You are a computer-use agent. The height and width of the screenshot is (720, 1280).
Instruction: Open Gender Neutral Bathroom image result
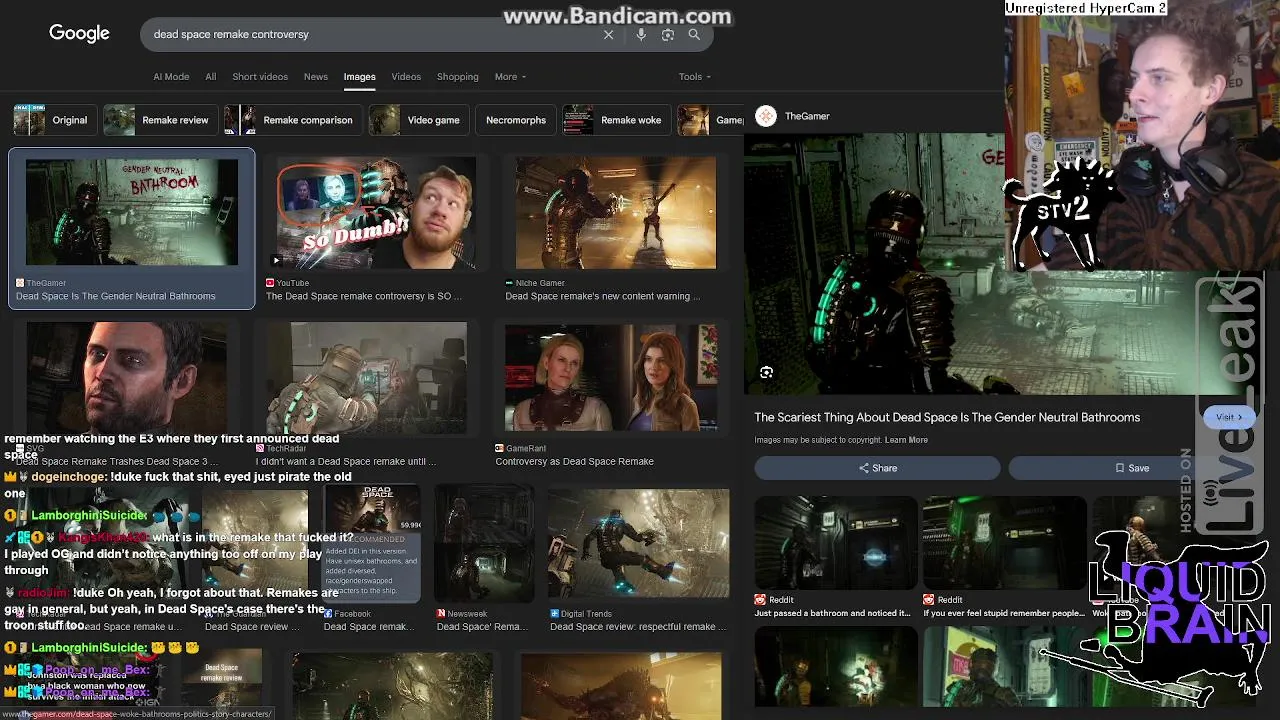[x=132, y=213]
